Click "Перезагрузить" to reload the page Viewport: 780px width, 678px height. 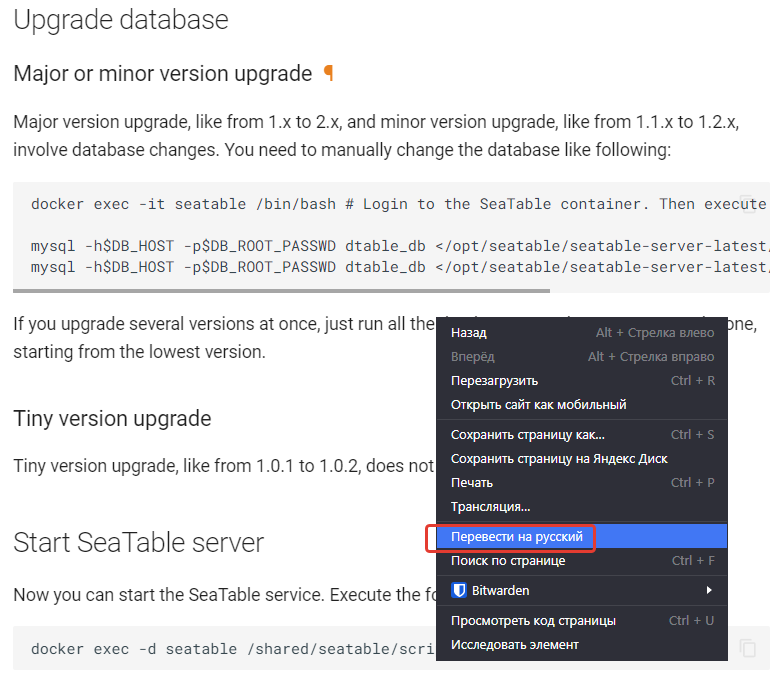(494, 380)
